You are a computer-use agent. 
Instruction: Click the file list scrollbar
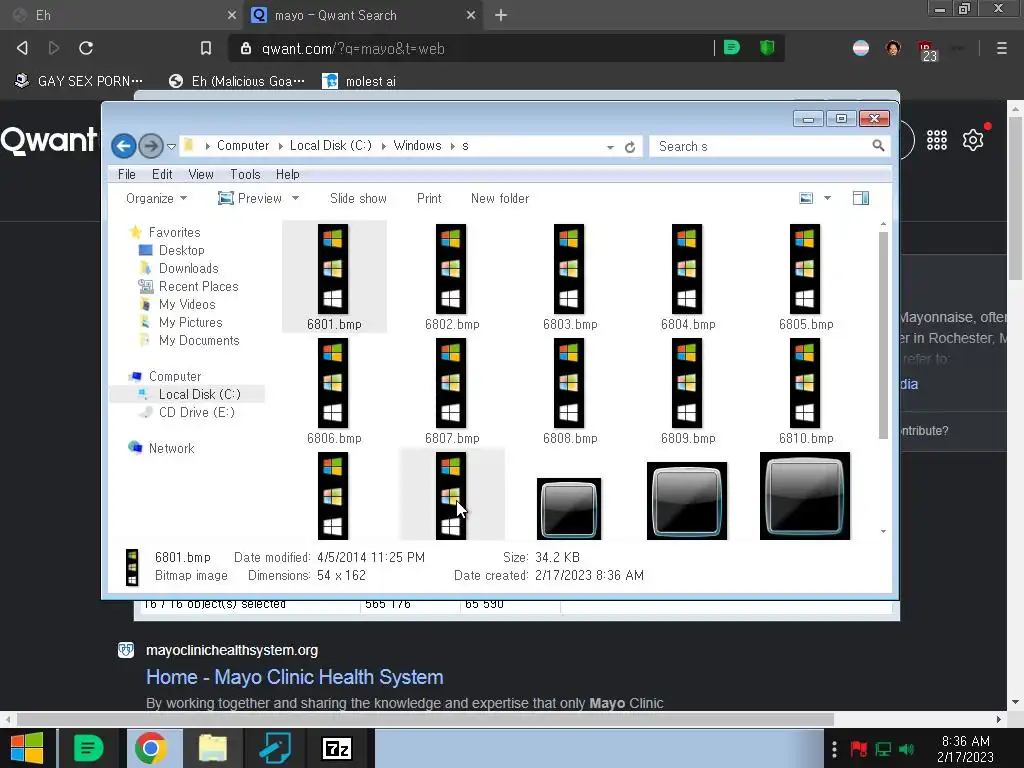[883, 334]
